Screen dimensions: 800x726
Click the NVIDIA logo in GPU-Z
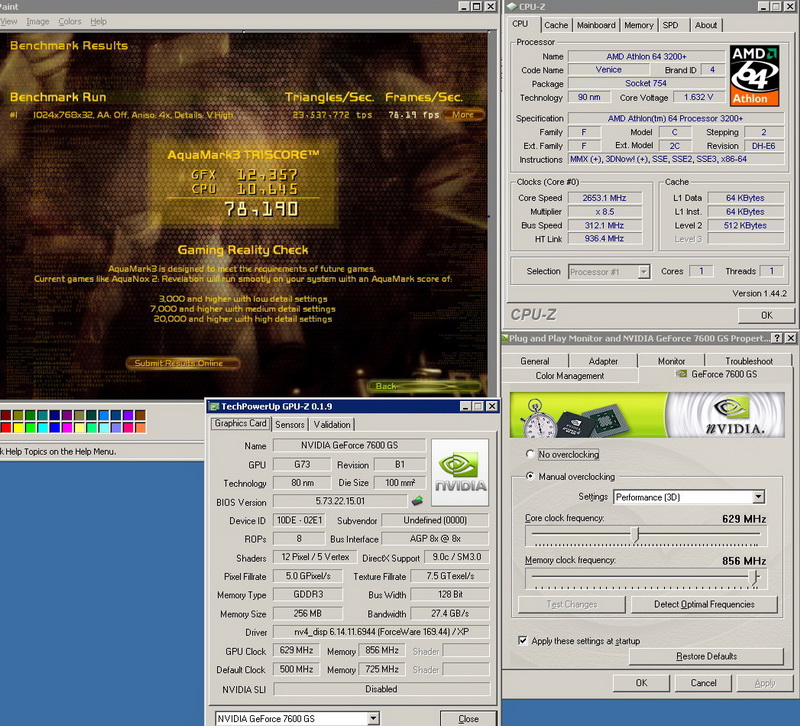coord(460,472)
